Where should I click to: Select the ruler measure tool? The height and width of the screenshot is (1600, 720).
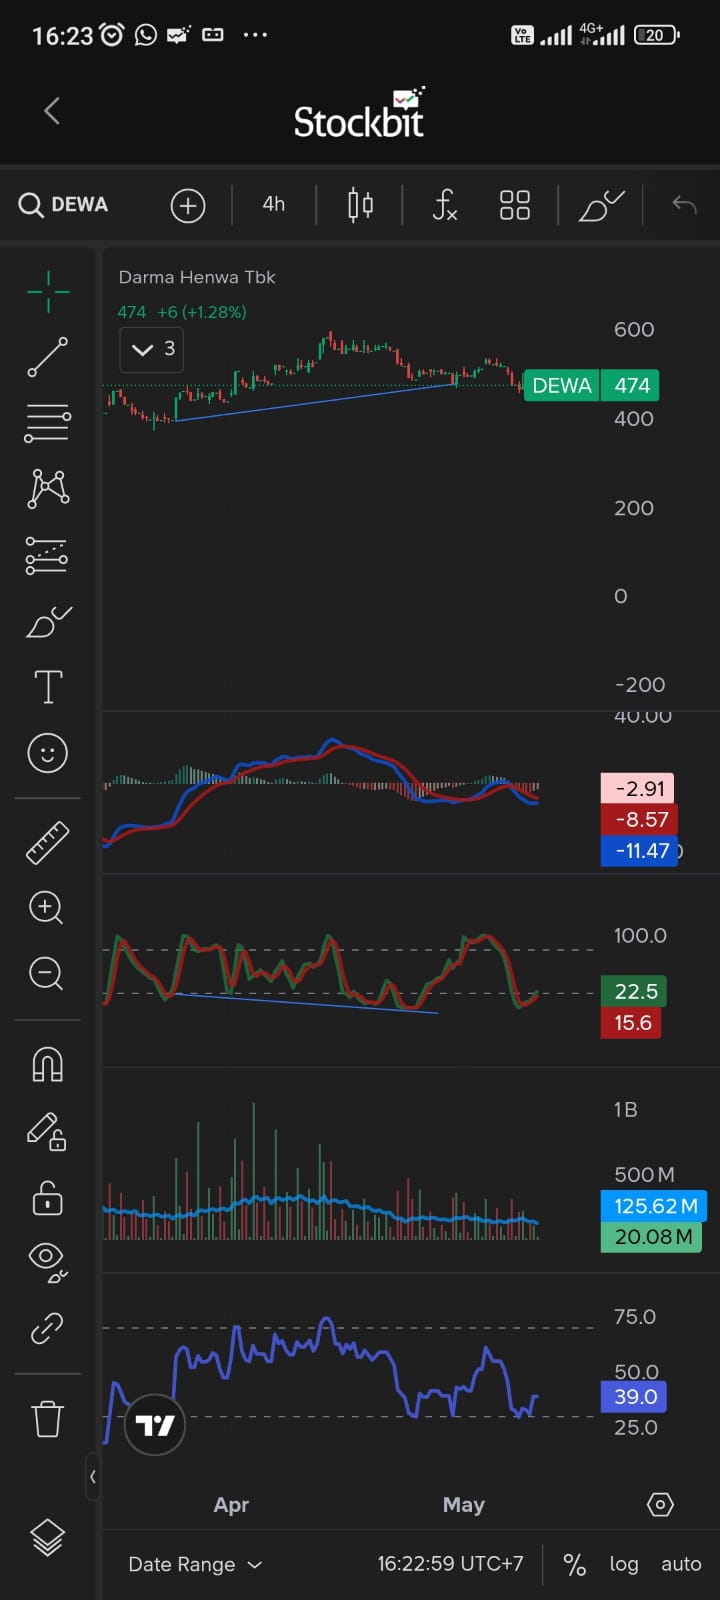pos(47,842)
